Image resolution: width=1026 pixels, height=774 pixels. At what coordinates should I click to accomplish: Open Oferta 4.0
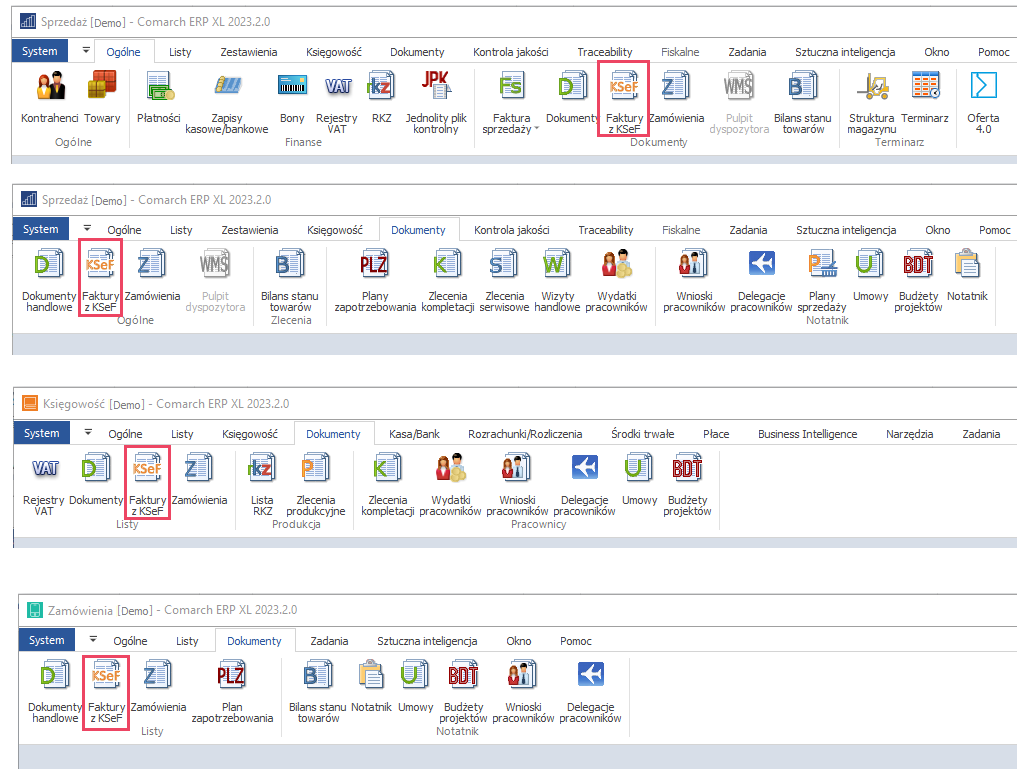tap(983, 103)
